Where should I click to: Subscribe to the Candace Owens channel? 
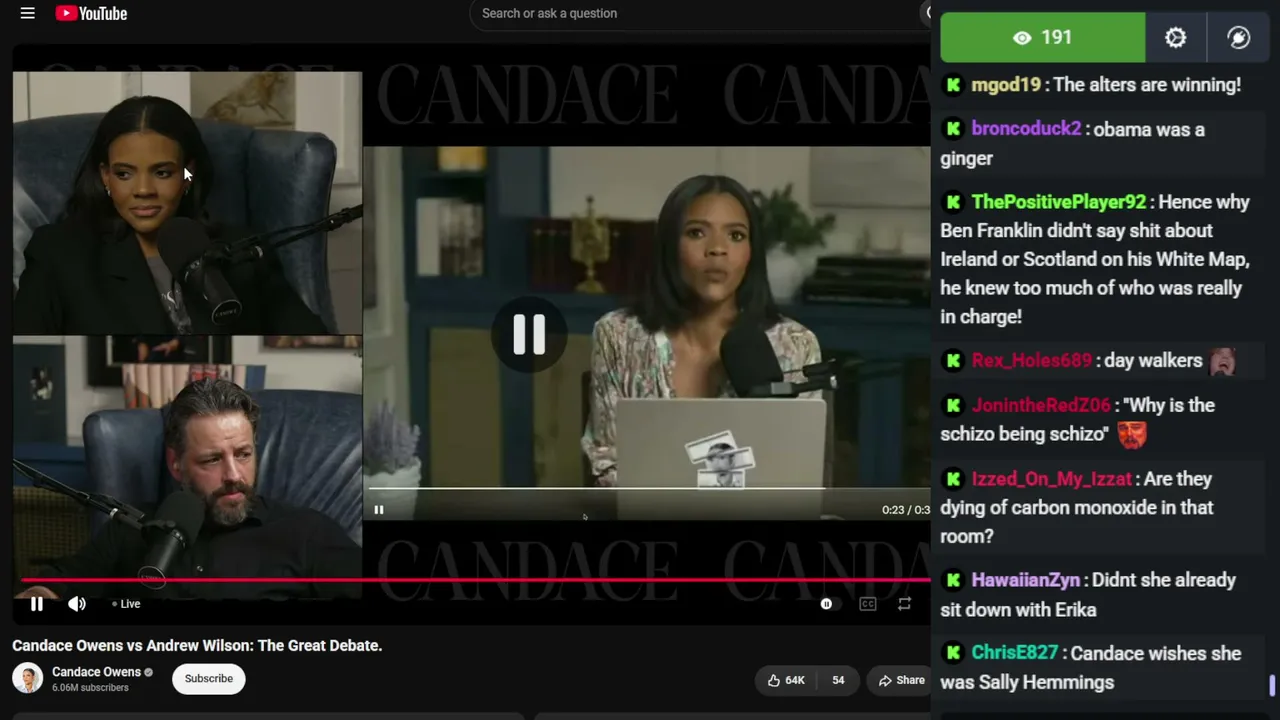(208, 679)
